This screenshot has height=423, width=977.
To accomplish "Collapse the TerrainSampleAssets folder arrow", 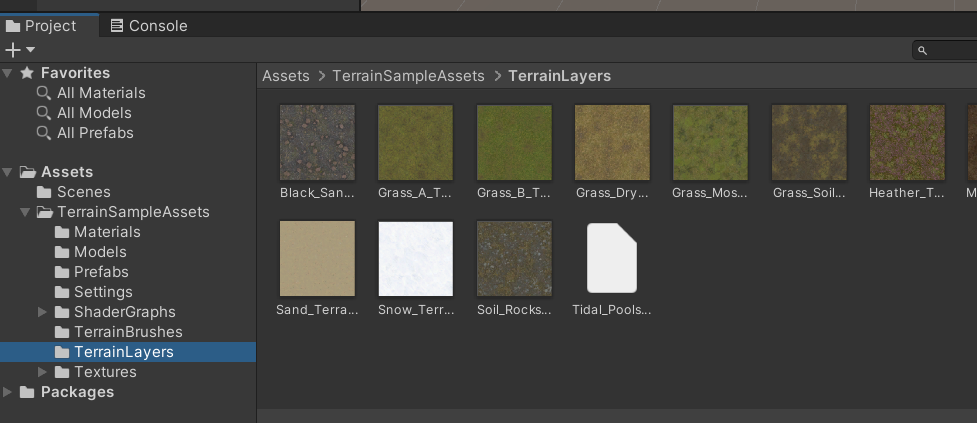I will [x=25, y=212].
